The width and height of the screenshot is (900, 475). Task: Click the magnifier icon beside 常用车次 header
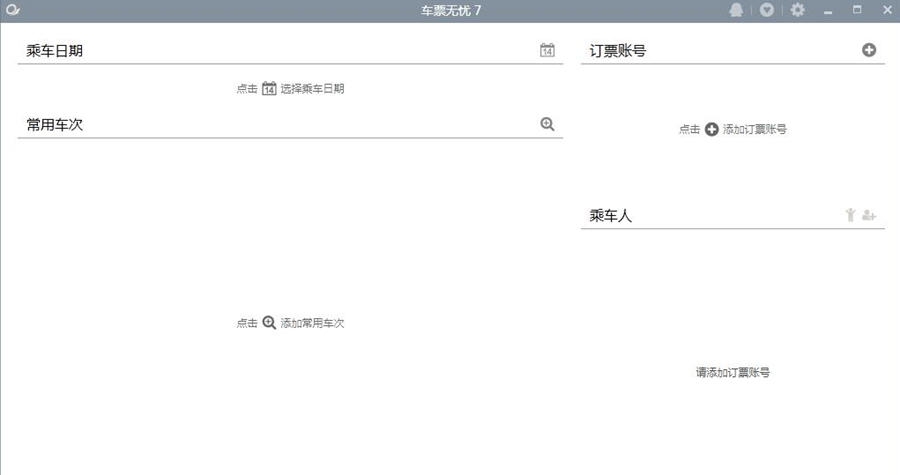[548, 124]
